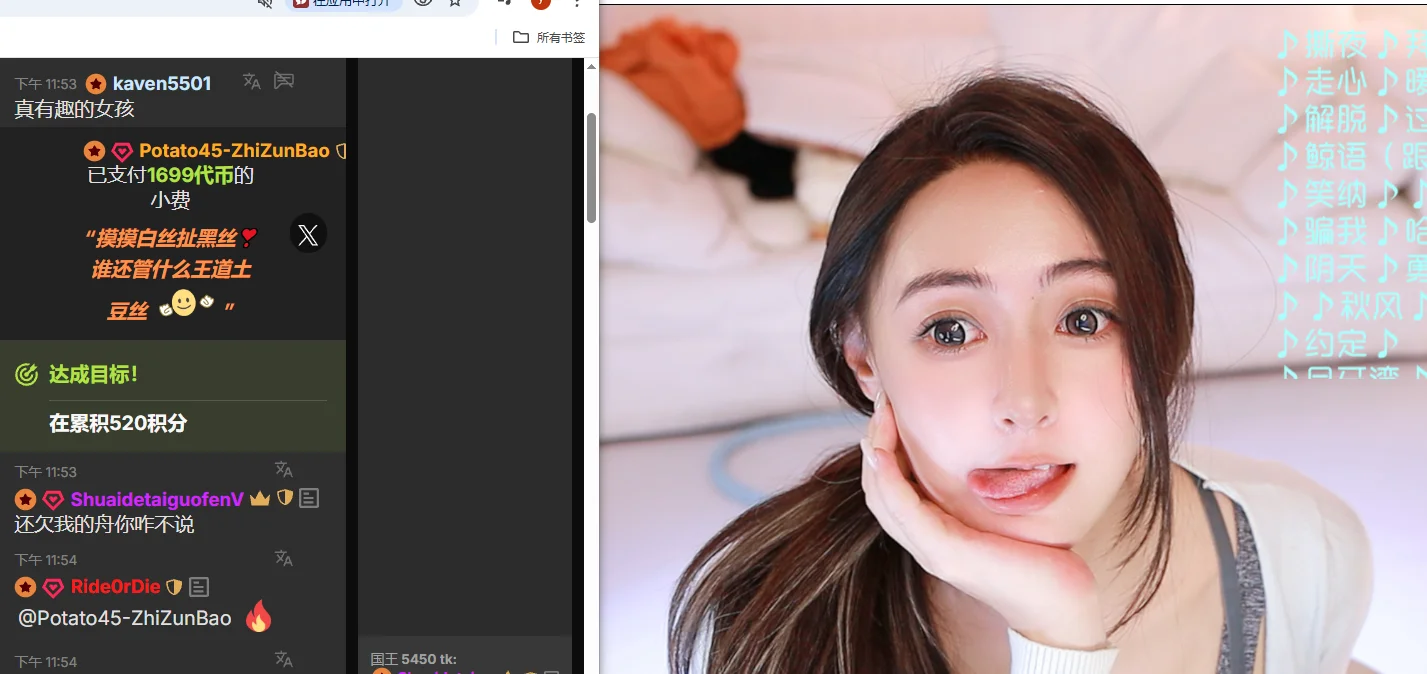Click the @Potato45-ZhiZunBao mention in chat
This screenshot has width=1427, height=674.
point(125,618)
